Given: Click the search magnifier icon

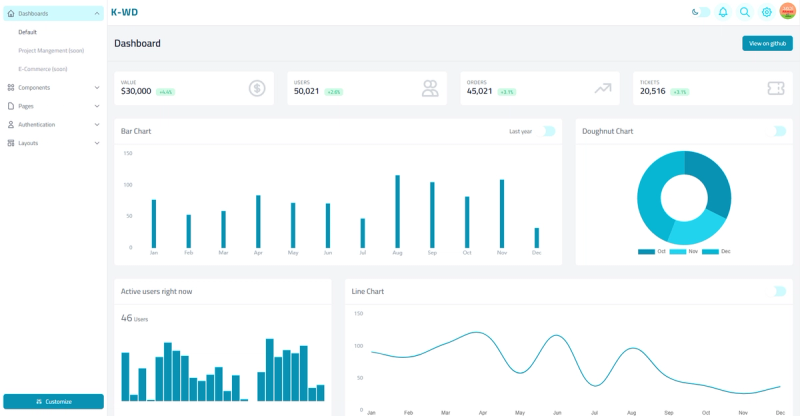Looking at the screenshot, I should tap(745, 12).
